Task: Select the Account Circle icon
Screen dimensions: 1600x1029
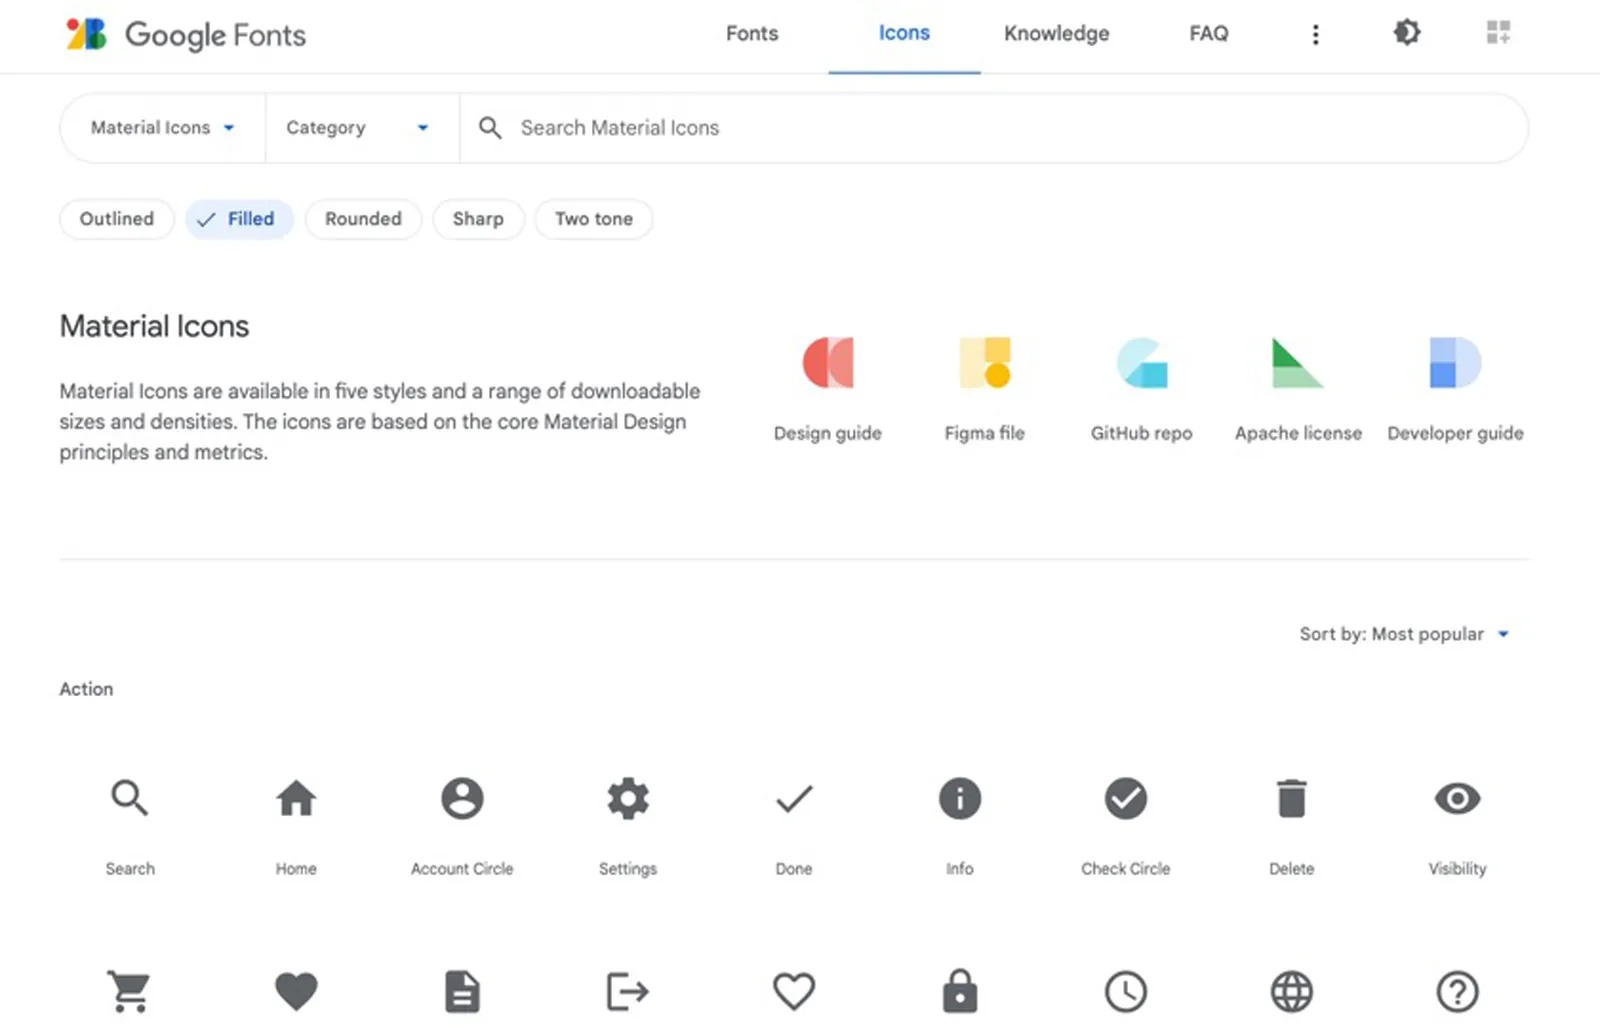Action: pyautogui.click(x=462, y=799)
